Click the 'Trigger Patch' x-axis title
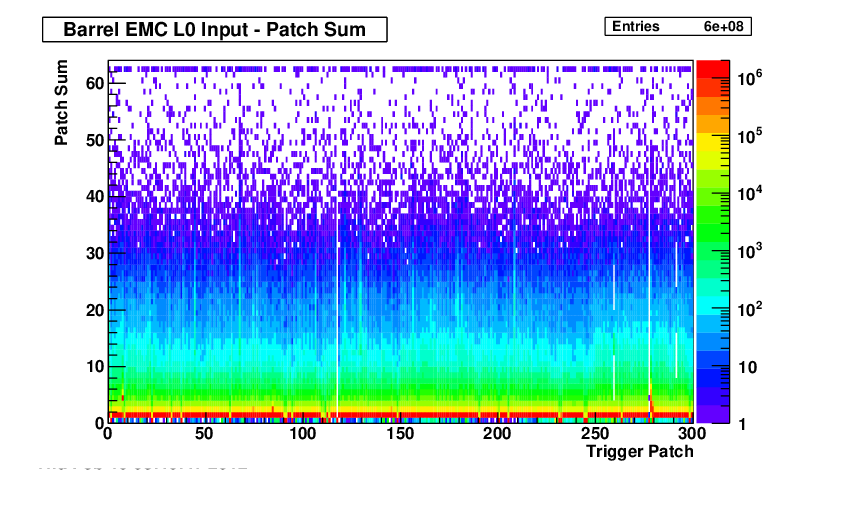The image size is (850, 517). [x=640, y=451]
